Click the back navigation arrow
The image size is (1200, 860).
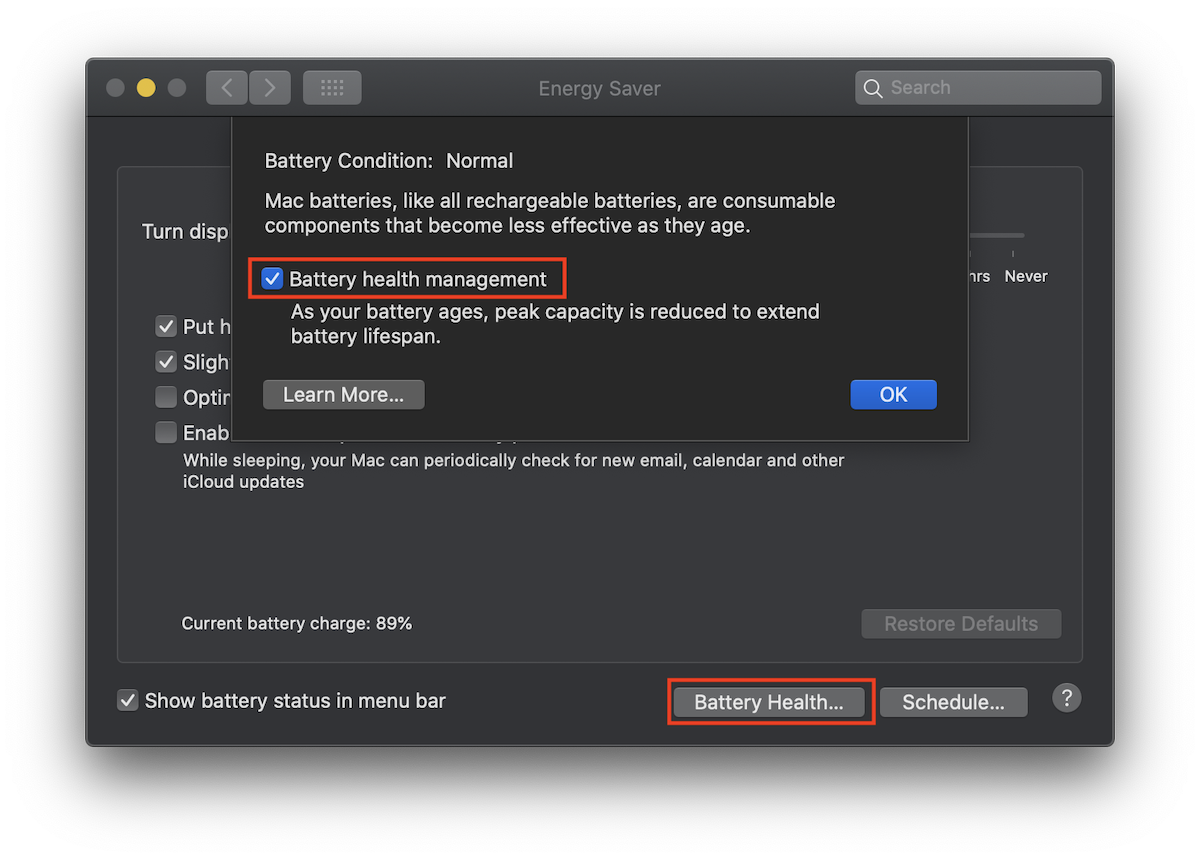226,87
